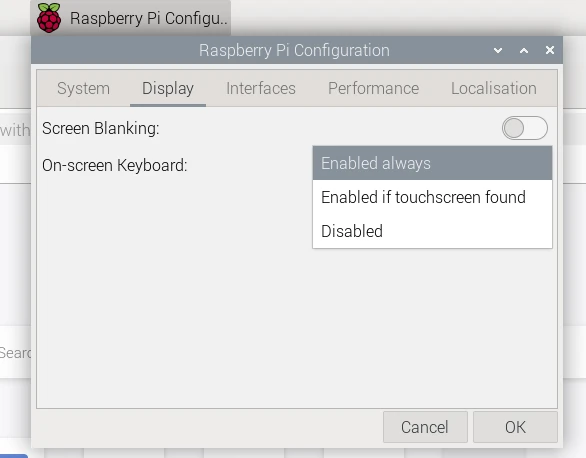Image resolution: width=586 pixels, height=458 pixels.
Task: Select the Display tab
Action: coord(168,89)
